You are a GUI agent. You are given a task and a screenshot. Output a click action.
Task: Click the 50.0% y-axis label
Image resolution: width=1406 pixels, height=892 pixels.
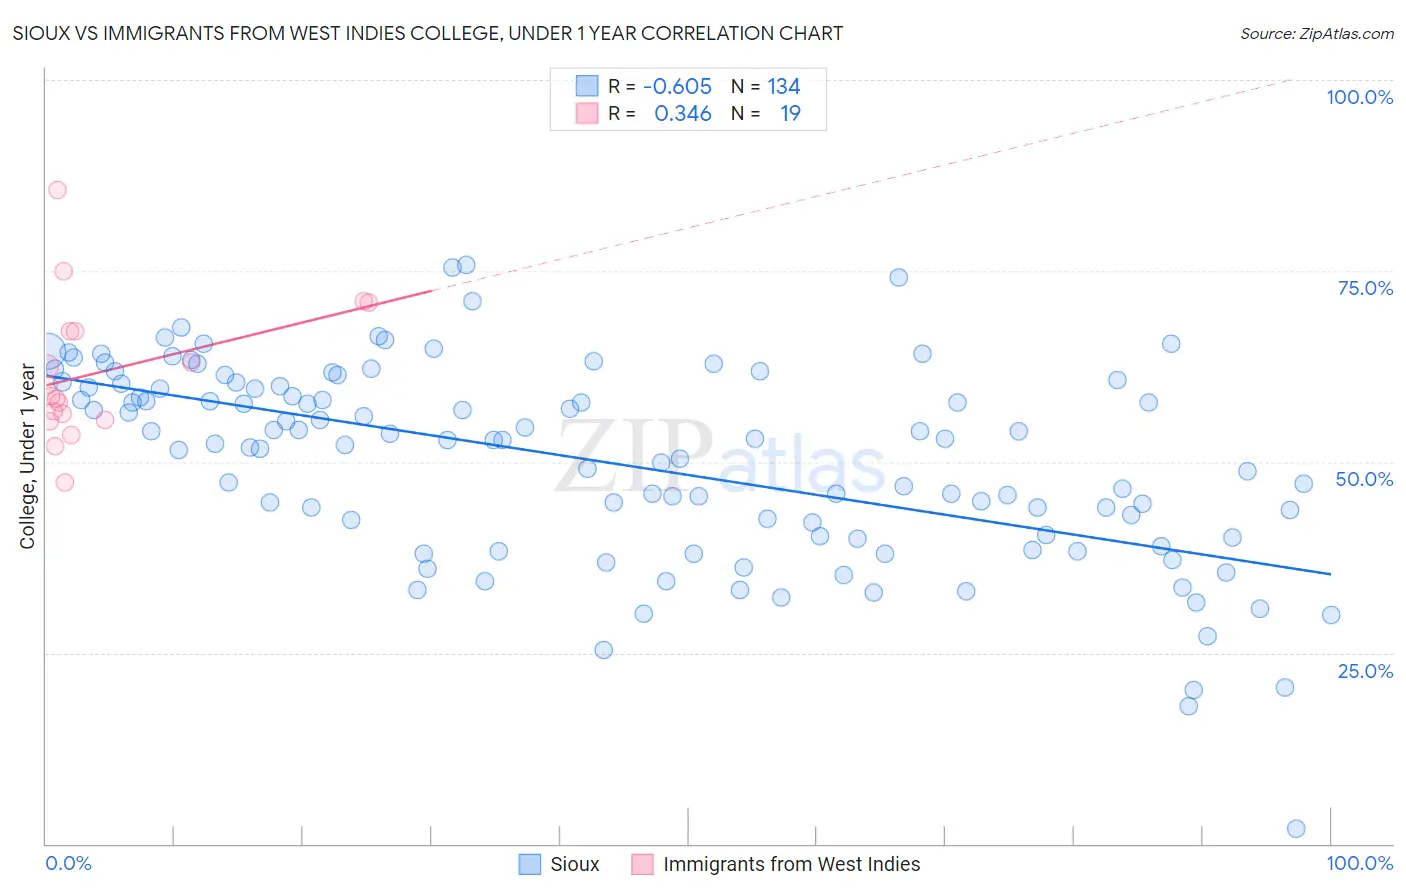1364,479
